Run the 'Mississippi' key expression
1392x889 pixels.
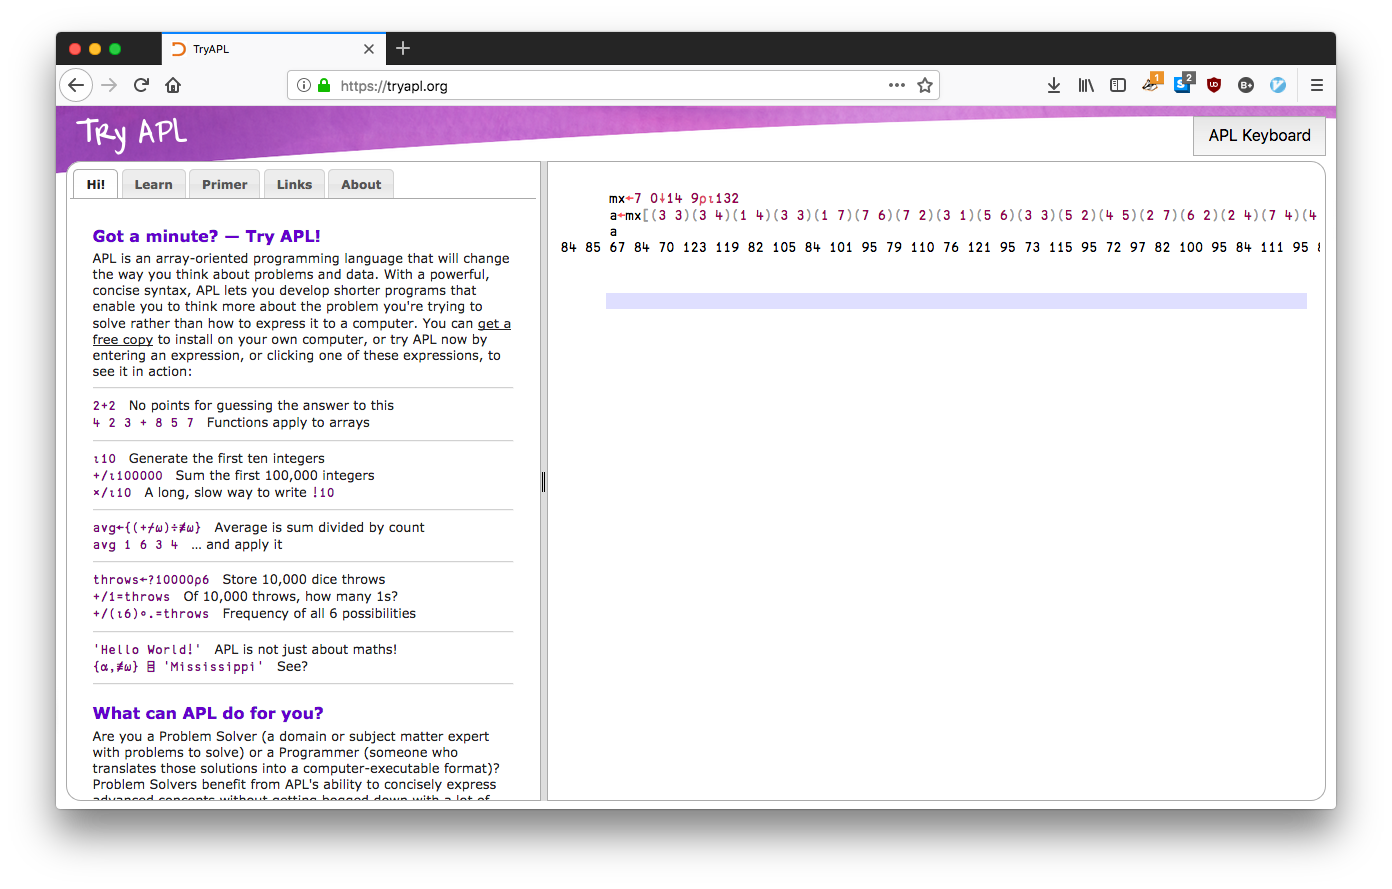[178, 667]
